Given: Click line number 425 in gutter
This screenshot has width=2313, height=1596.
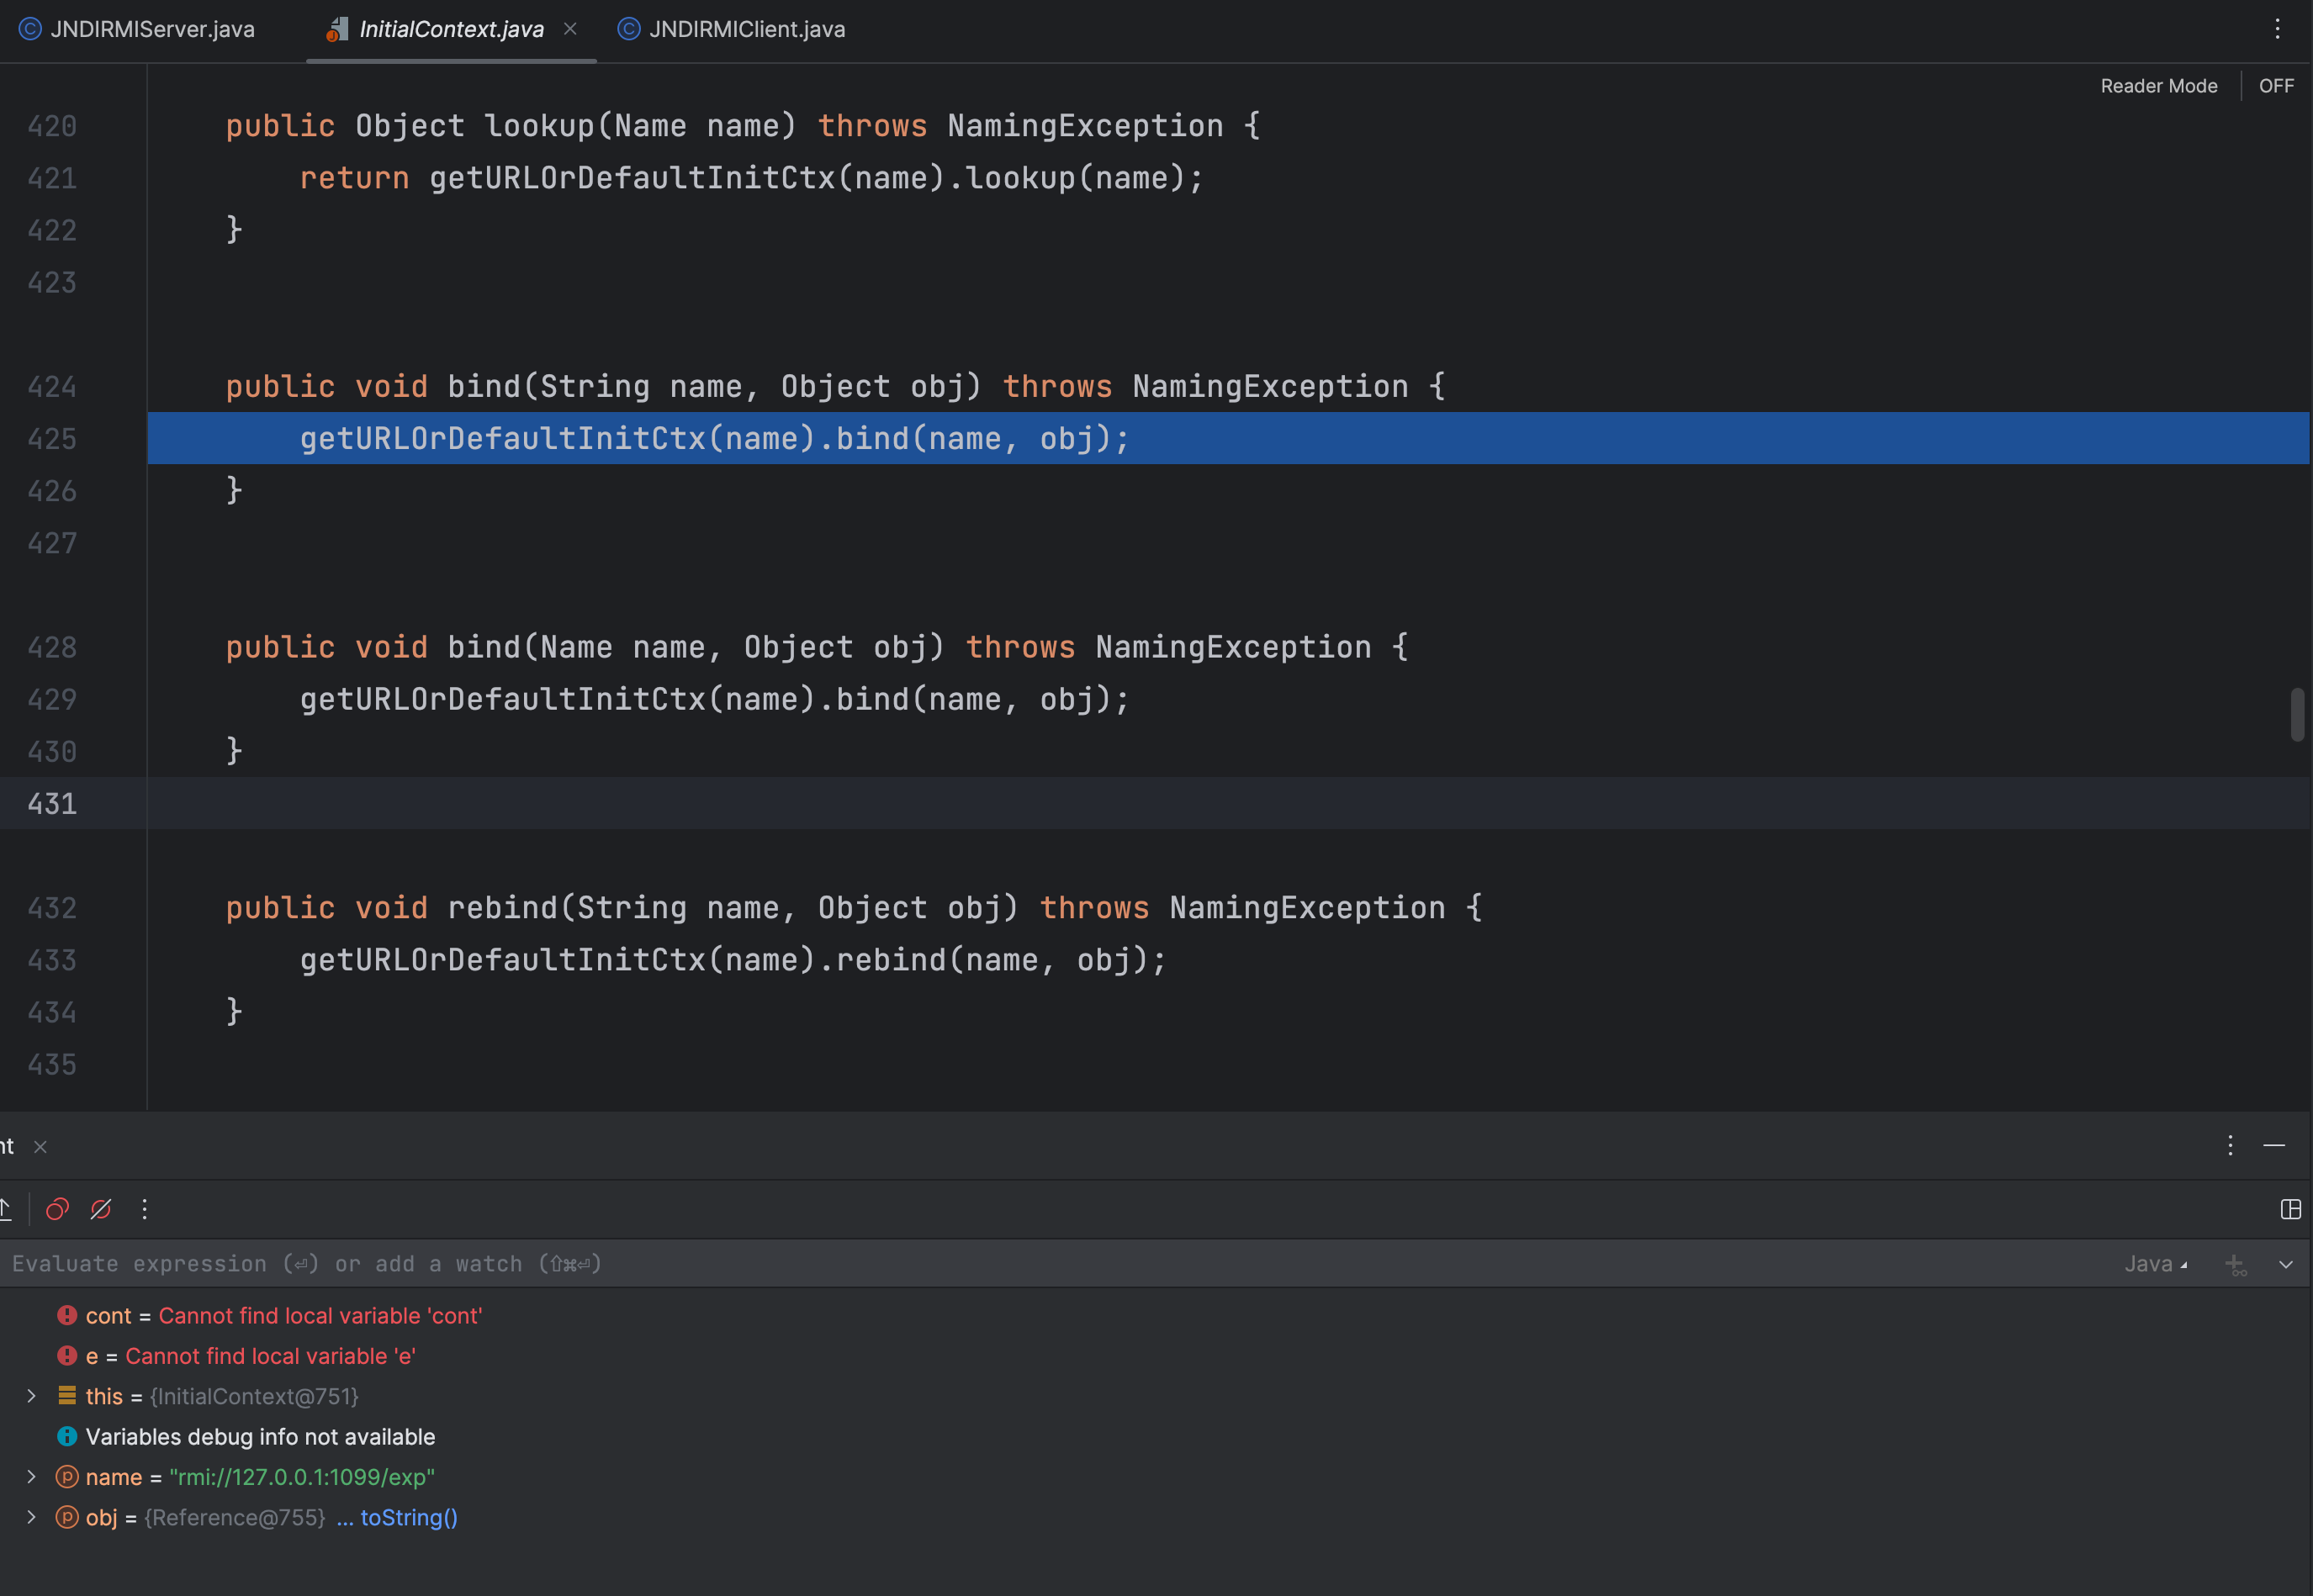Looking at the screenshot, I should click(x=52, y=438).
